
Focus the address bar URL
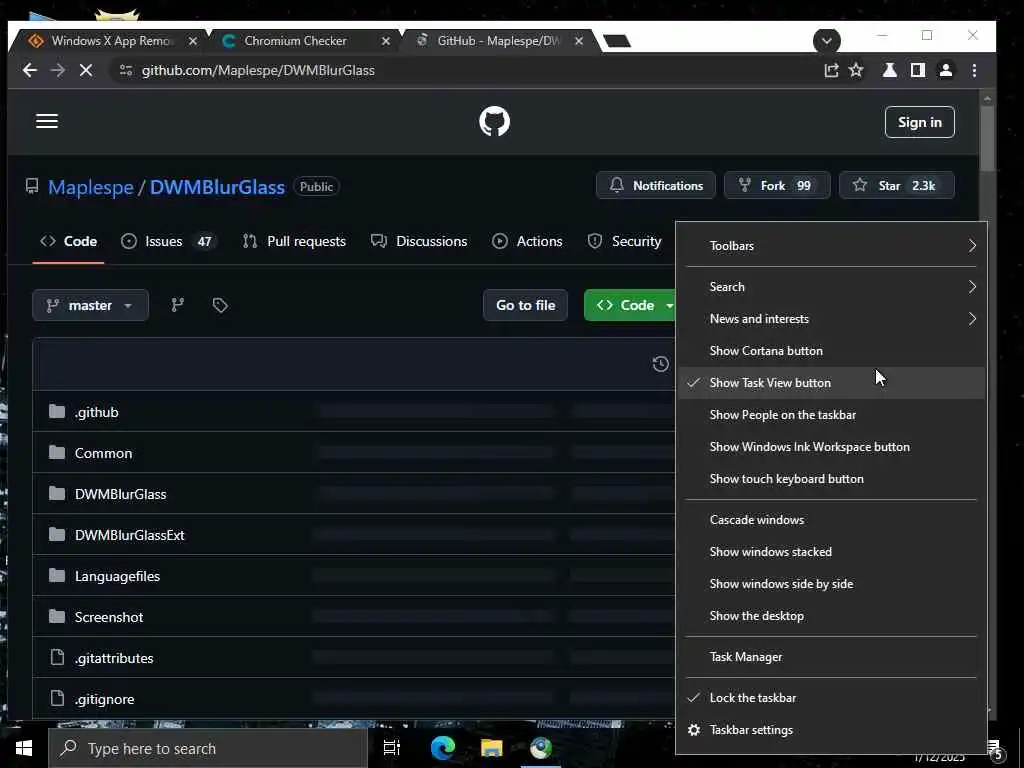tap(258, 71)
